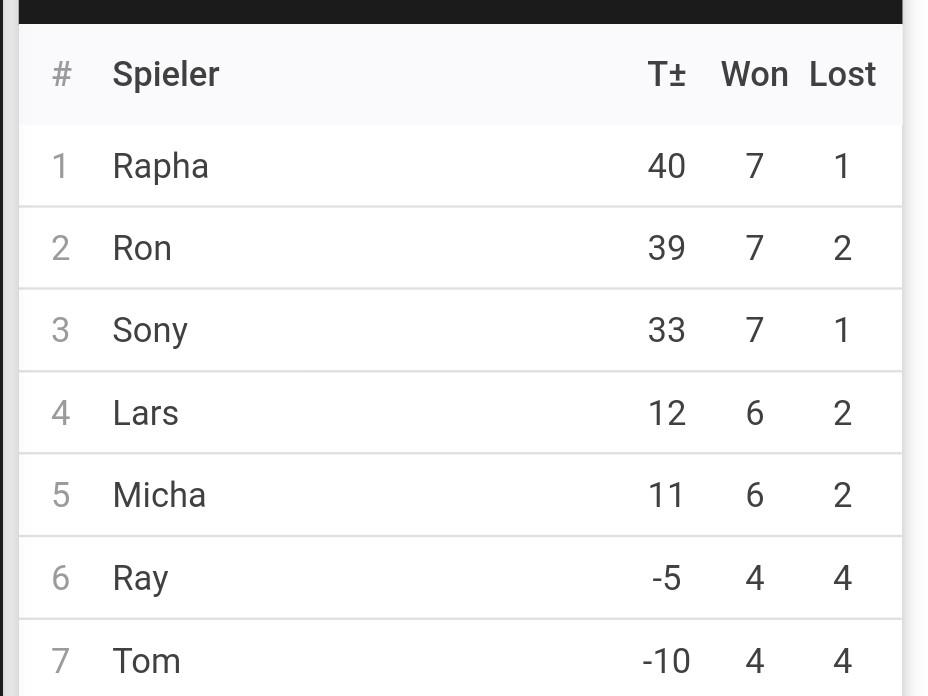This screenshot has height=696, width=928.
Task: Sort by the Spieler column header
Action: (x=166, y=75)
